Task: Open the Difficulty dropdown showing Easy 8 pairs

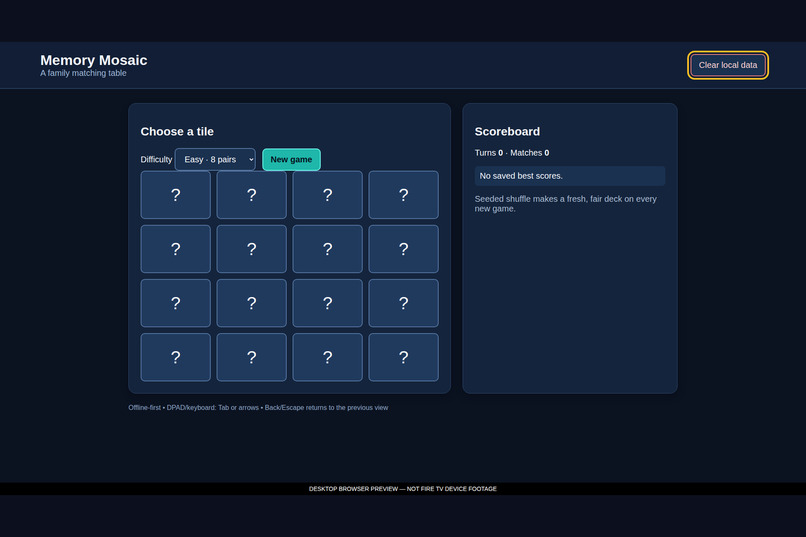Action: pyautogui.click(x=215, y=159)
